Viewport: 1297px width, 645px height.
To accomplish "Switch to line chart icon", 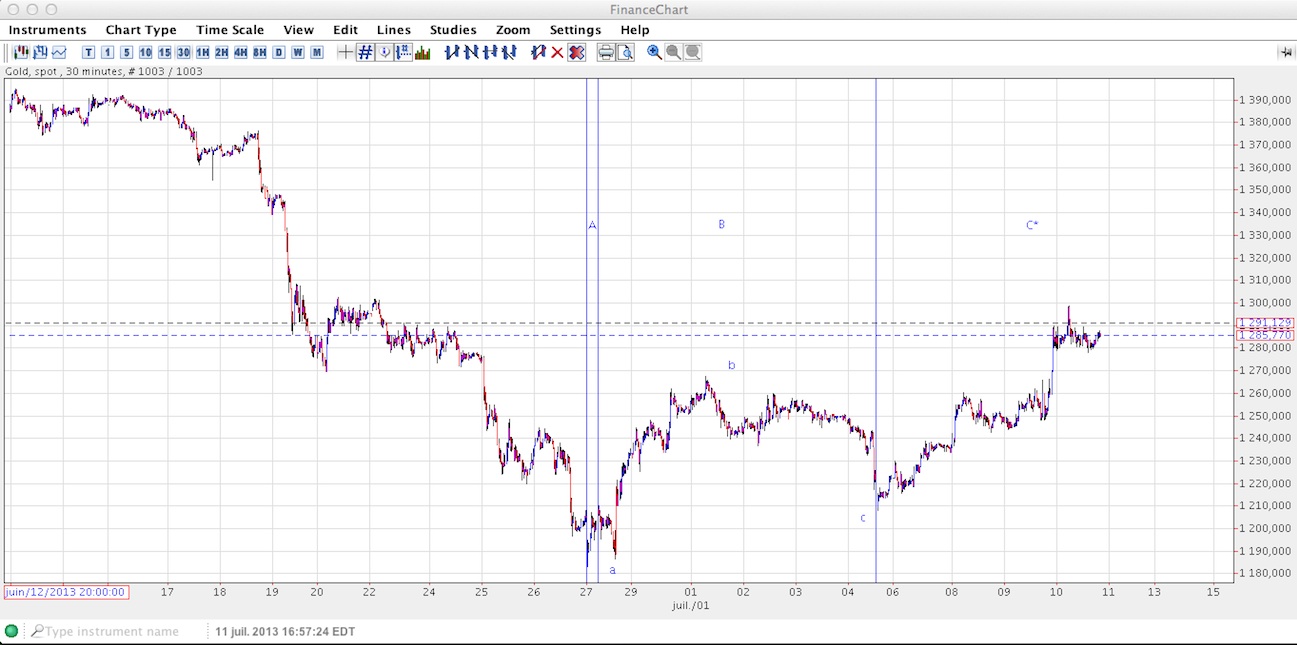I will [59, 52].
